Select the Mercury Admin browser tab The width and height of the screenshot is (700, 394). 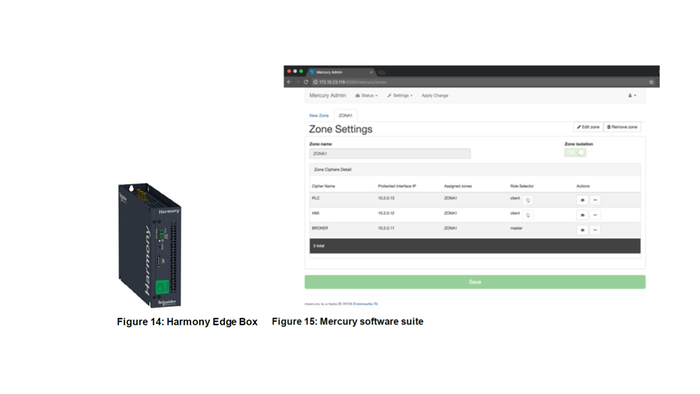[x=342, y=72]
